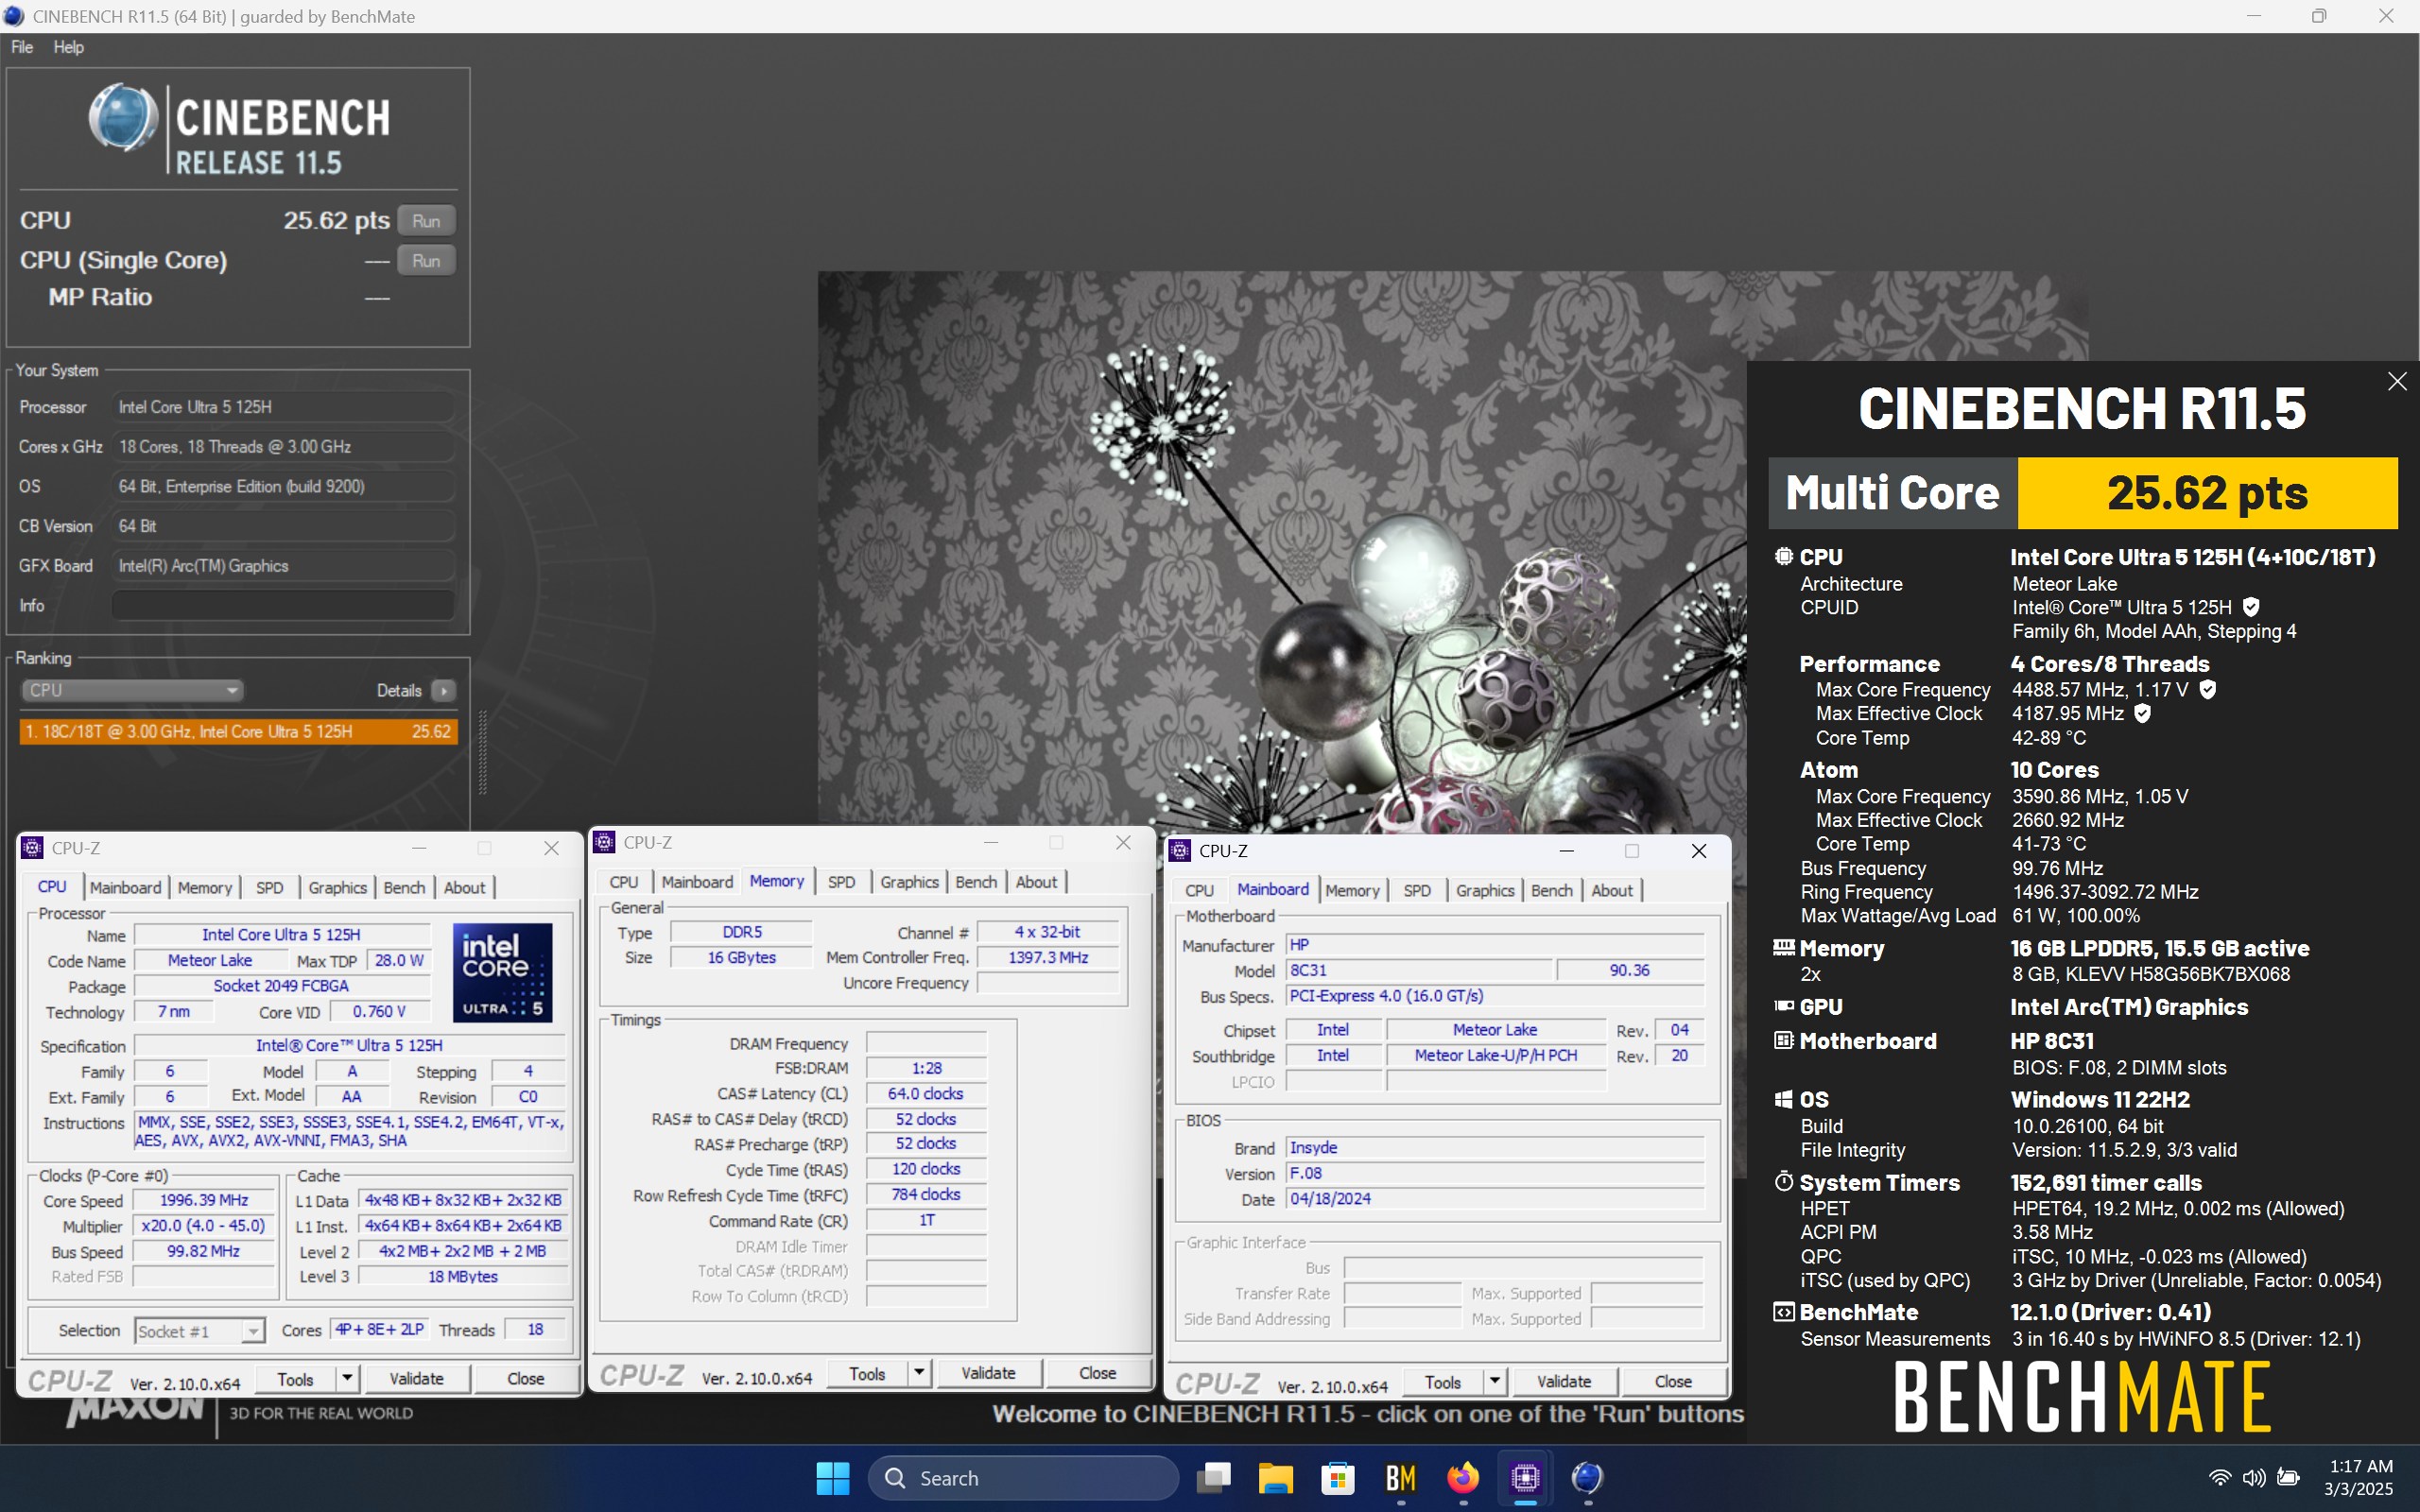This screenshot has height=1512, width=2420.
Task: Run the CPU Single Core benchmark
Action: pos(426,260)
